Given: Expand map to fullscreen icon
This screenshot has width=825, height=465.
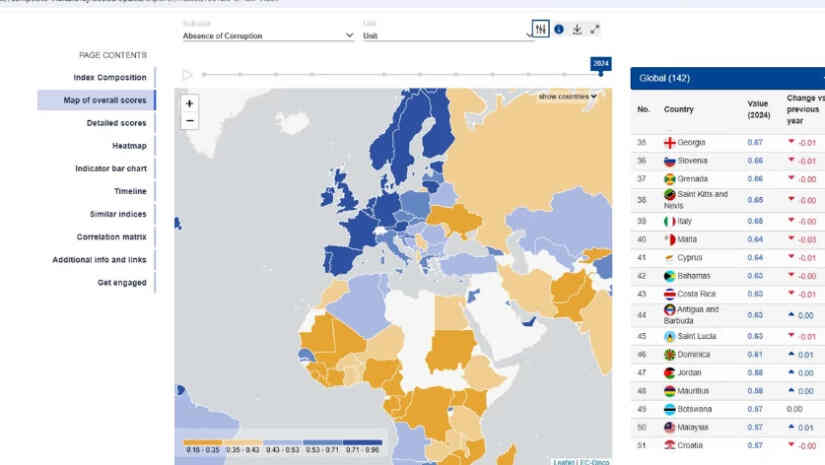Looking at the screenshot, I should coord(595,29).
